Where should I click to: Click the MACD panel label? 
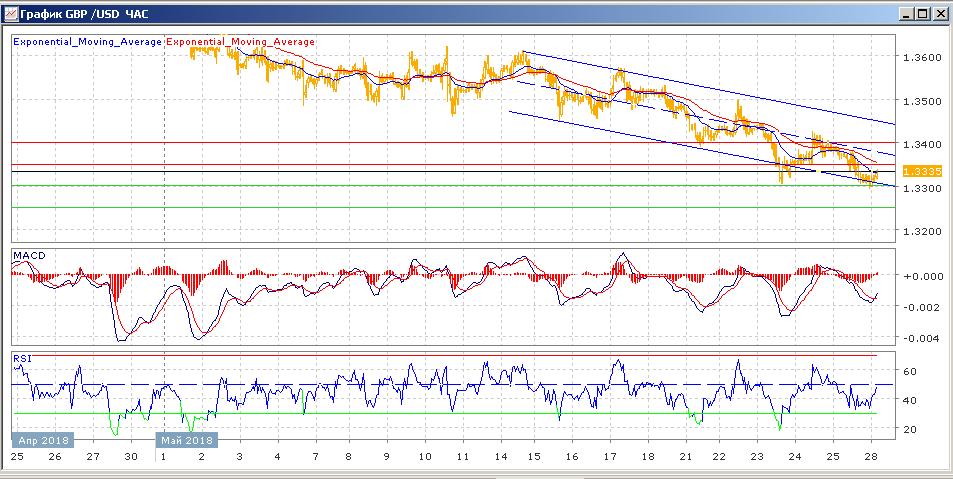tap(29, 255)
